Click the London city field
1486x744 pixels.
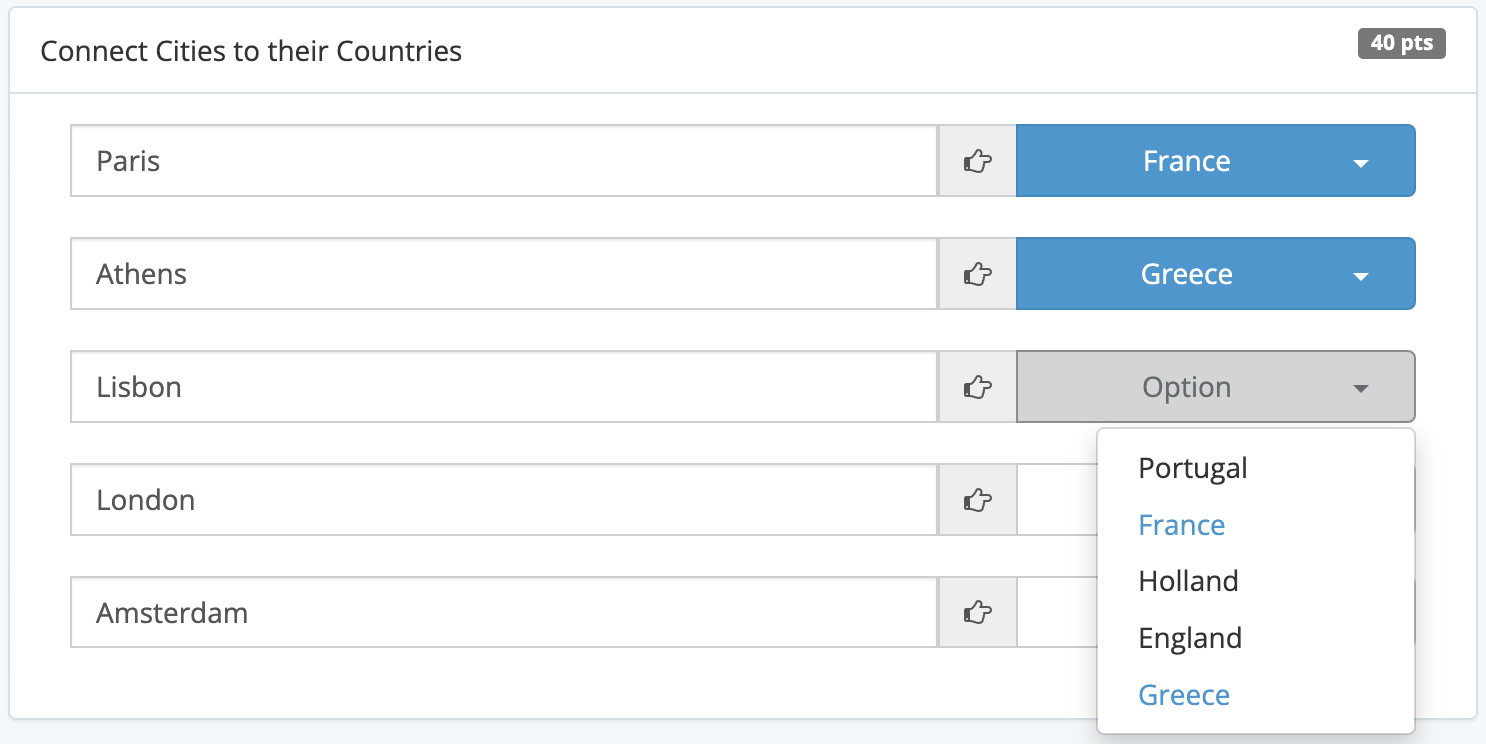coord(504,500)
